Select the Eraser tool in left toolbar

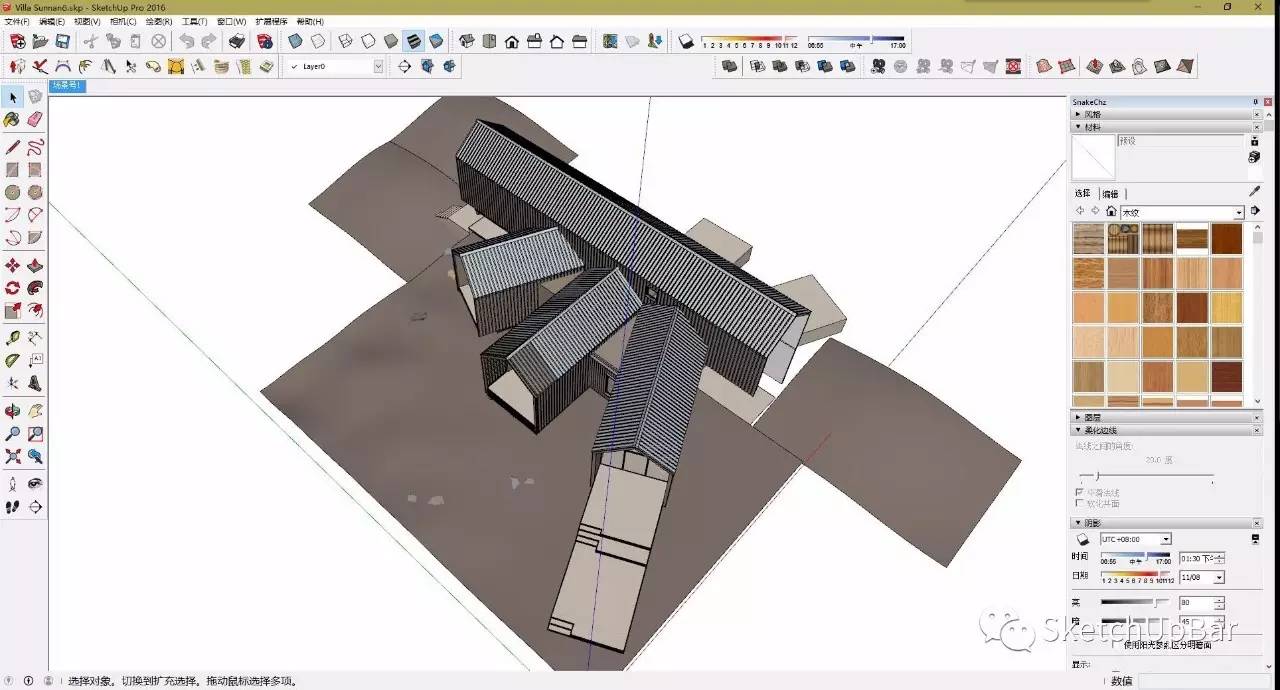[35, 120]
